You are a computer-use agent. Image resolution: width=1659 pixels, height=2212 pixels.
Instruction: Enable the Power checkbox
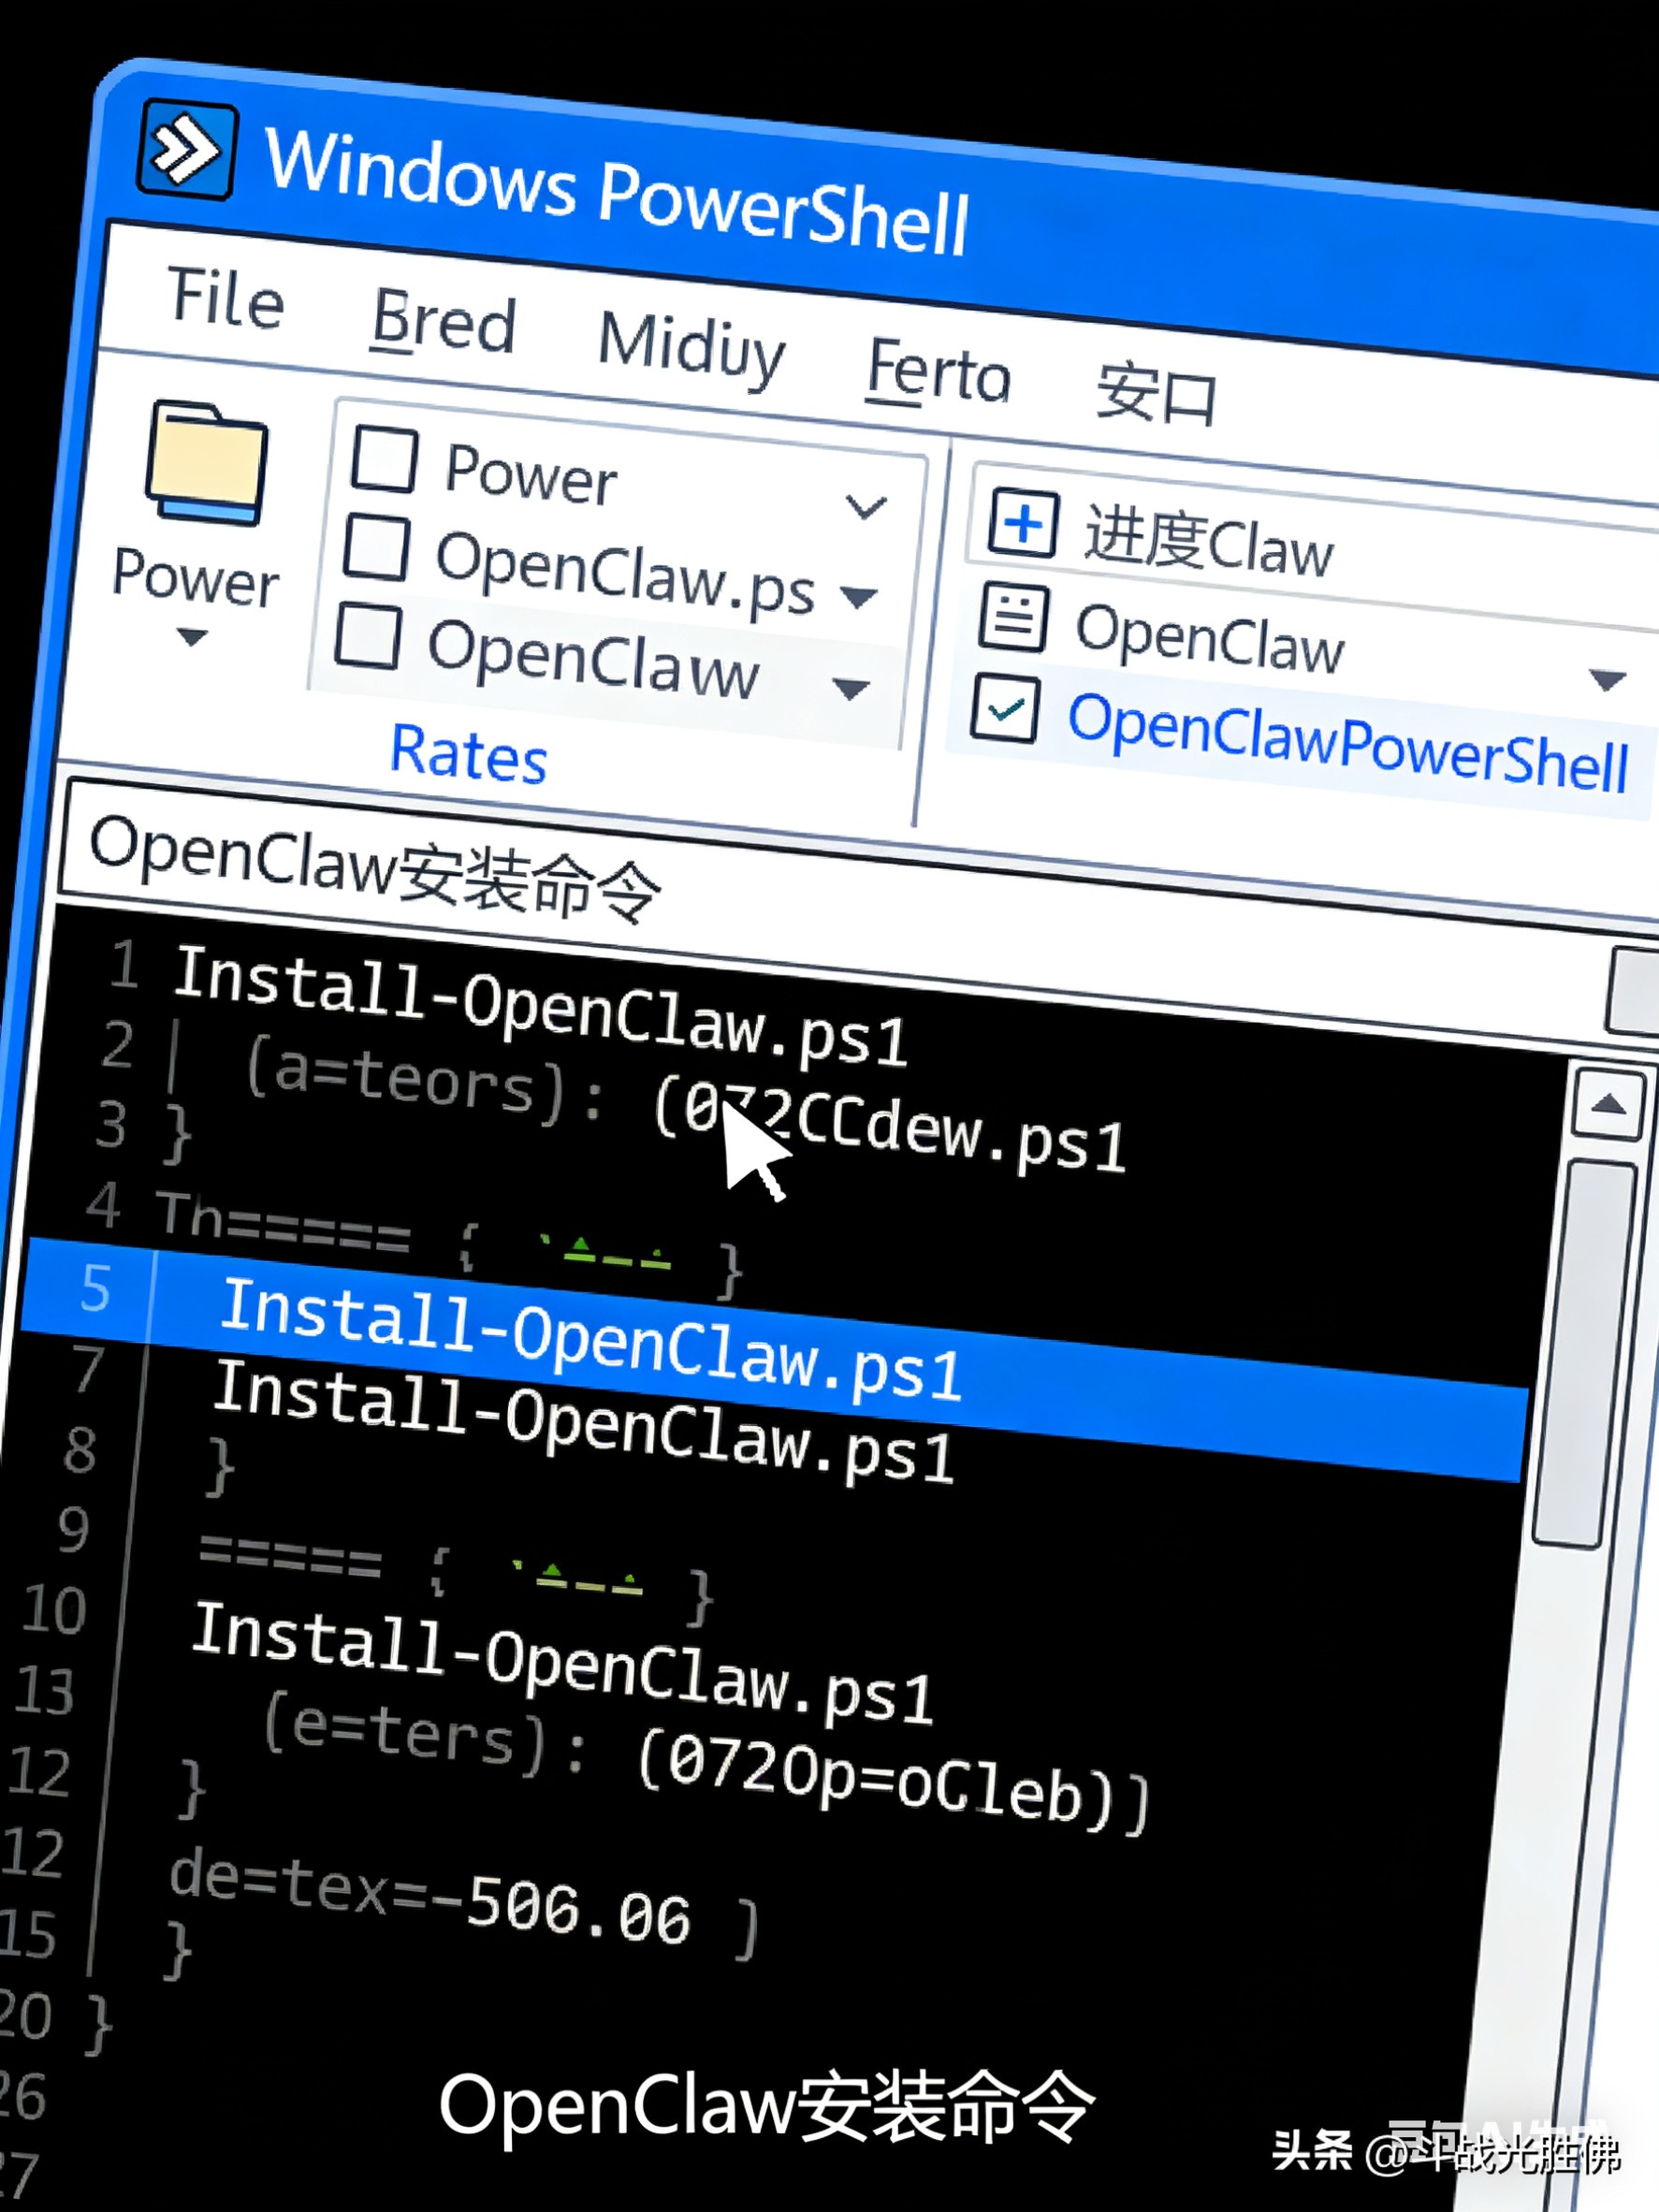point(384,459)
